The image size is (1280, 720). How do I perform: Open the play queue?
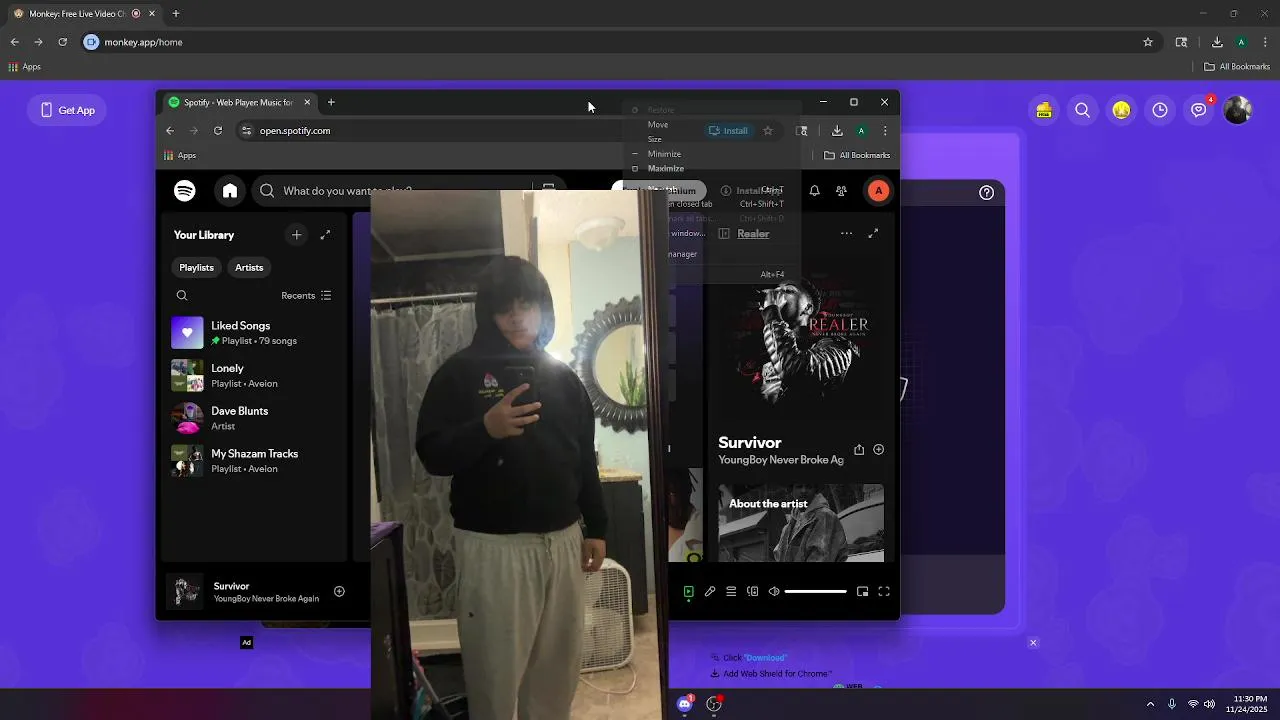click(731, 592)
